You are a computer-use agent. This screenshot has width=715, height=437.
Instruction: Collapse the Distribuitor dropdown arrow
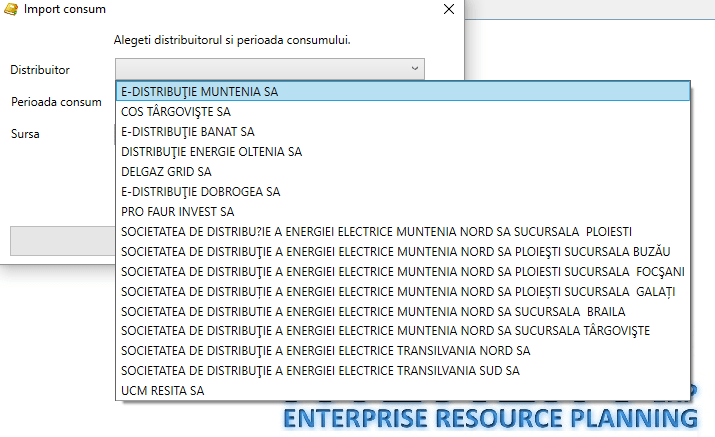tap(414, 68)
